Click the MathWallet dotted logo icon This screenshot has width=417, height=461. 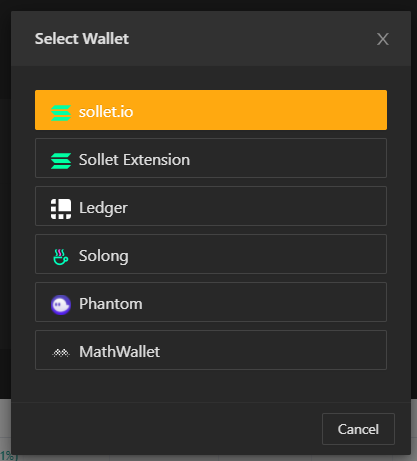point(61,353)
